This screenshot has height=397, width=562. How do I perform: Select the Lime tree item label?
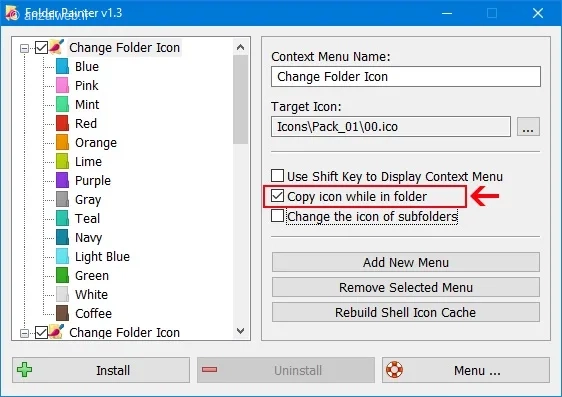coord(89,161)
